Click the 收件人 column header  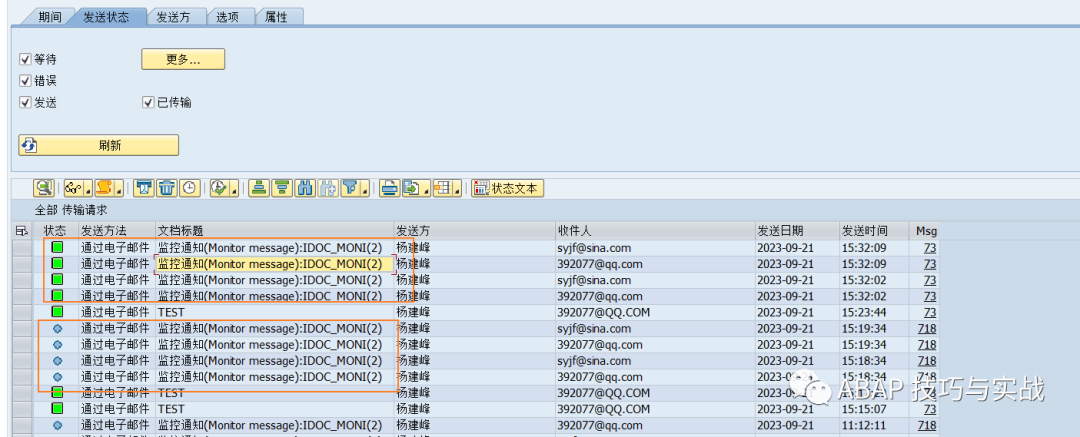(x=655, y=231)
